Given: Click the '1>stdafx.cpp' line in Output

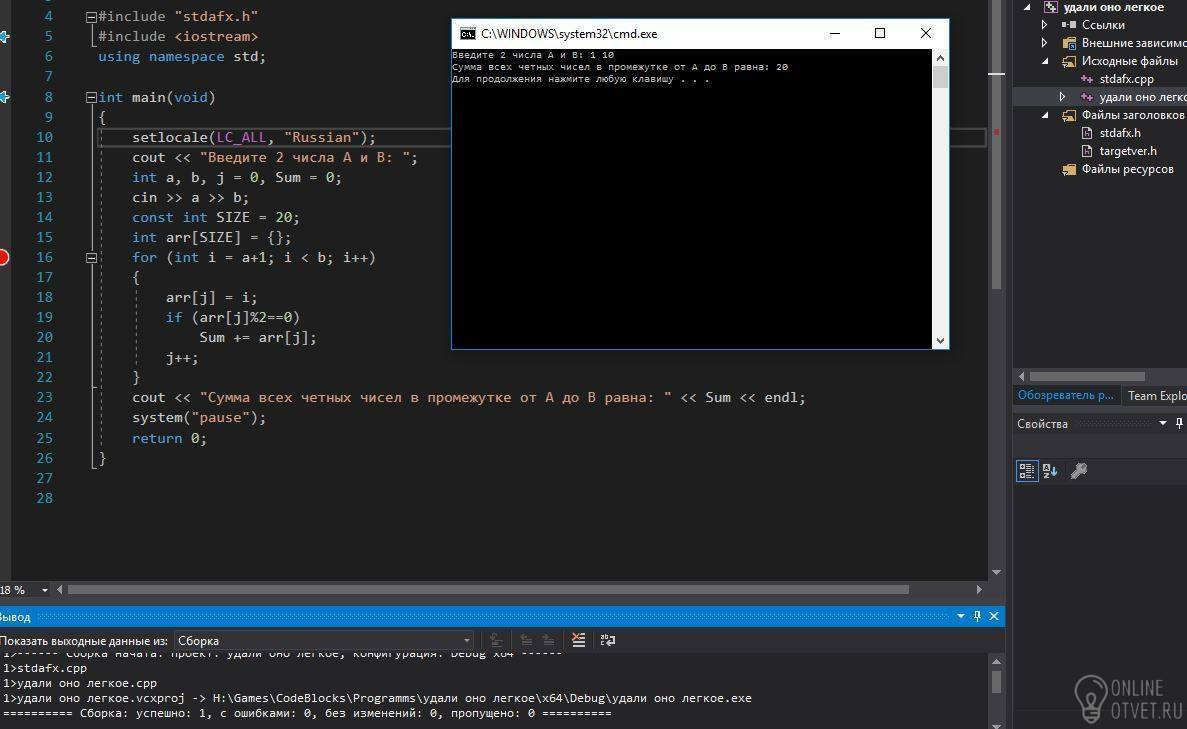Looking at the screenshot, I should pos(45,668).
